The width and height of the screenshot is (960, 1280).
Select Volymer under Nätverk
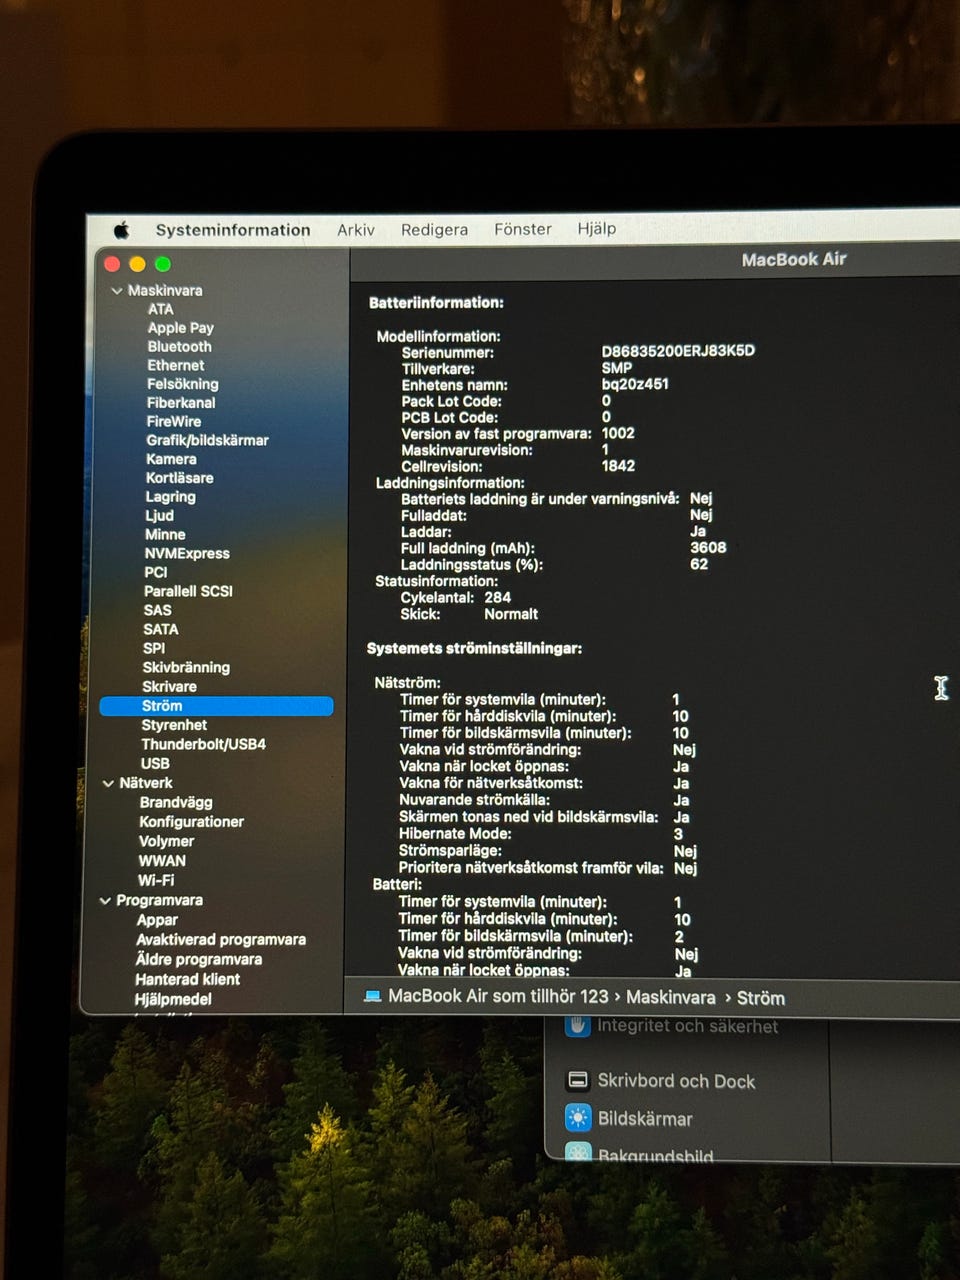[166, 841]
